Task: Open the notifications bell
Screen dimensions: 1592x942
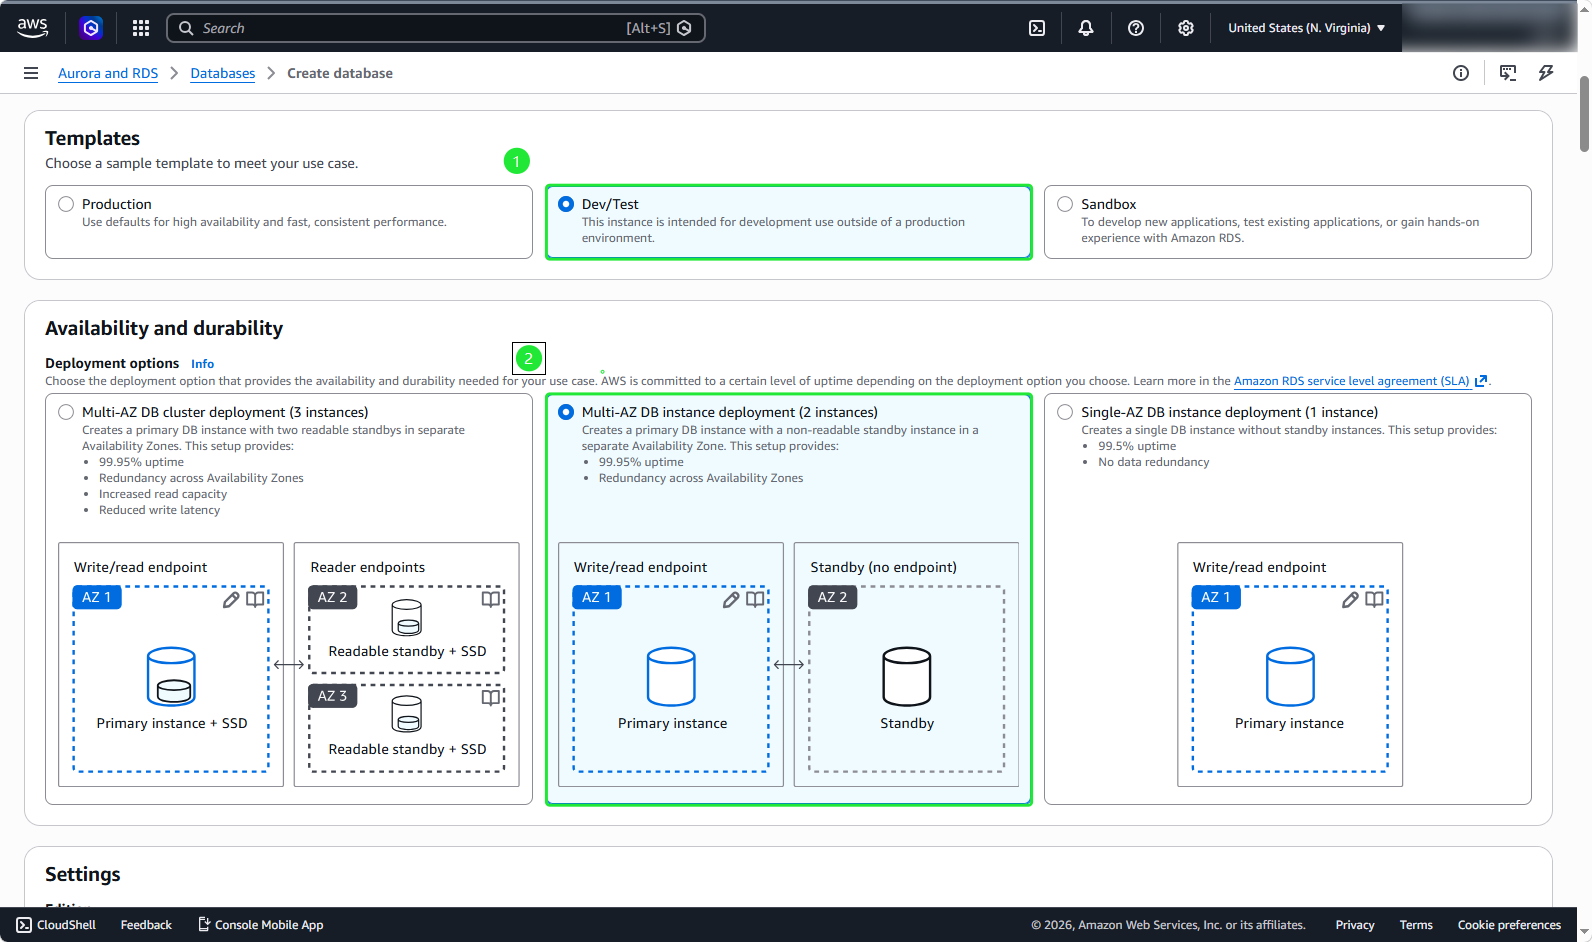Action: [1086, 28]
